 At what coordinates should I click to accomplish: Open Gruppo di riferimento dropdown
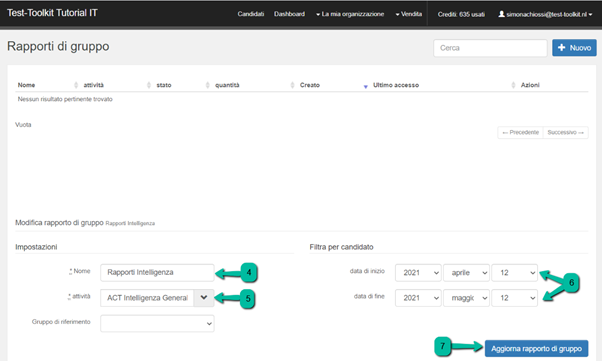(x=157, y=323)
